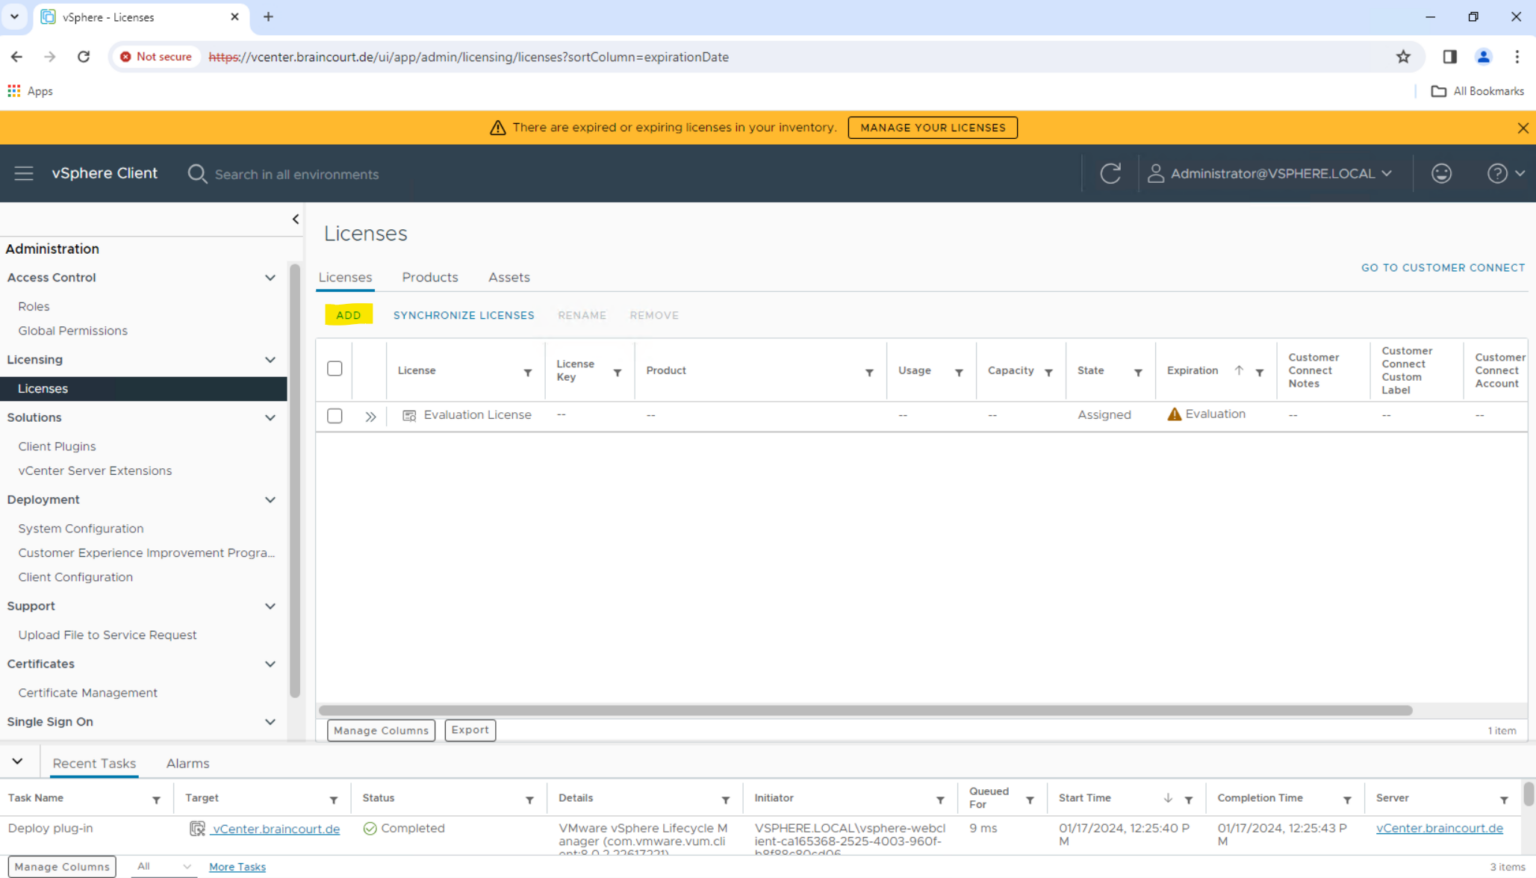Image resolution: width=1536 pixels, height=878 pixels.
Task: Open the help question mark icon
Action: (1497, 173)
